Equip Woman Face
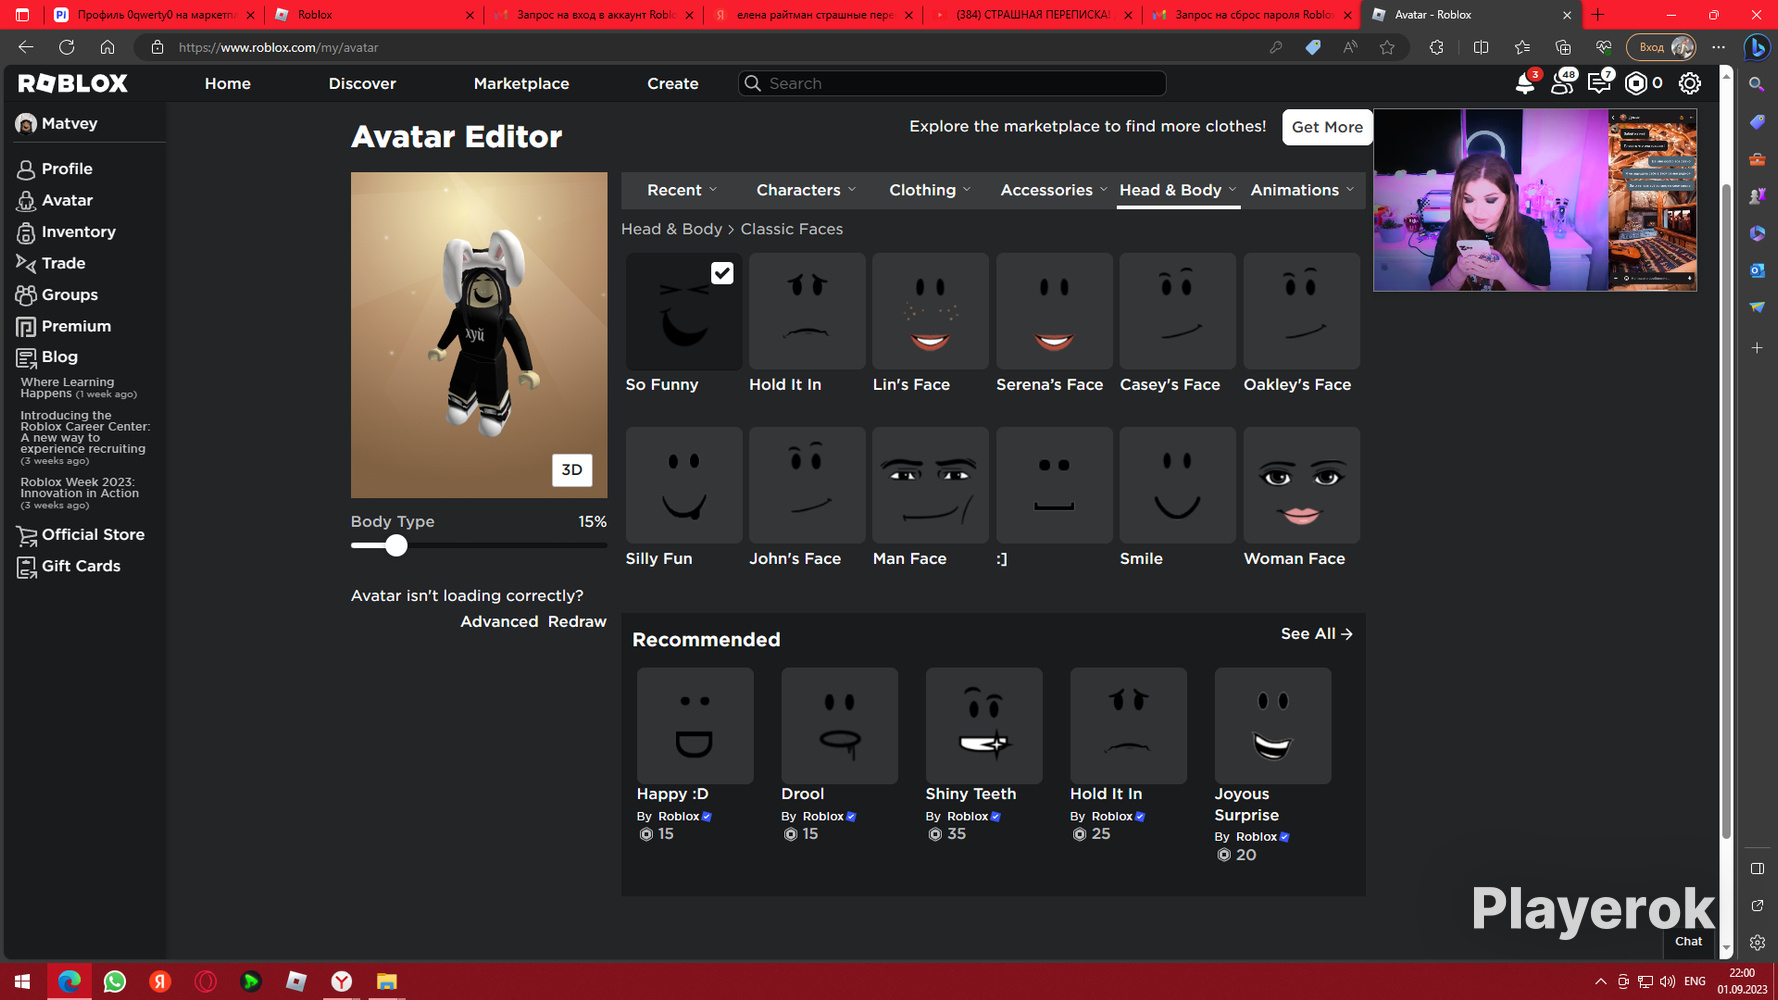1778x1000 pixels. (x=1301, y=485)
